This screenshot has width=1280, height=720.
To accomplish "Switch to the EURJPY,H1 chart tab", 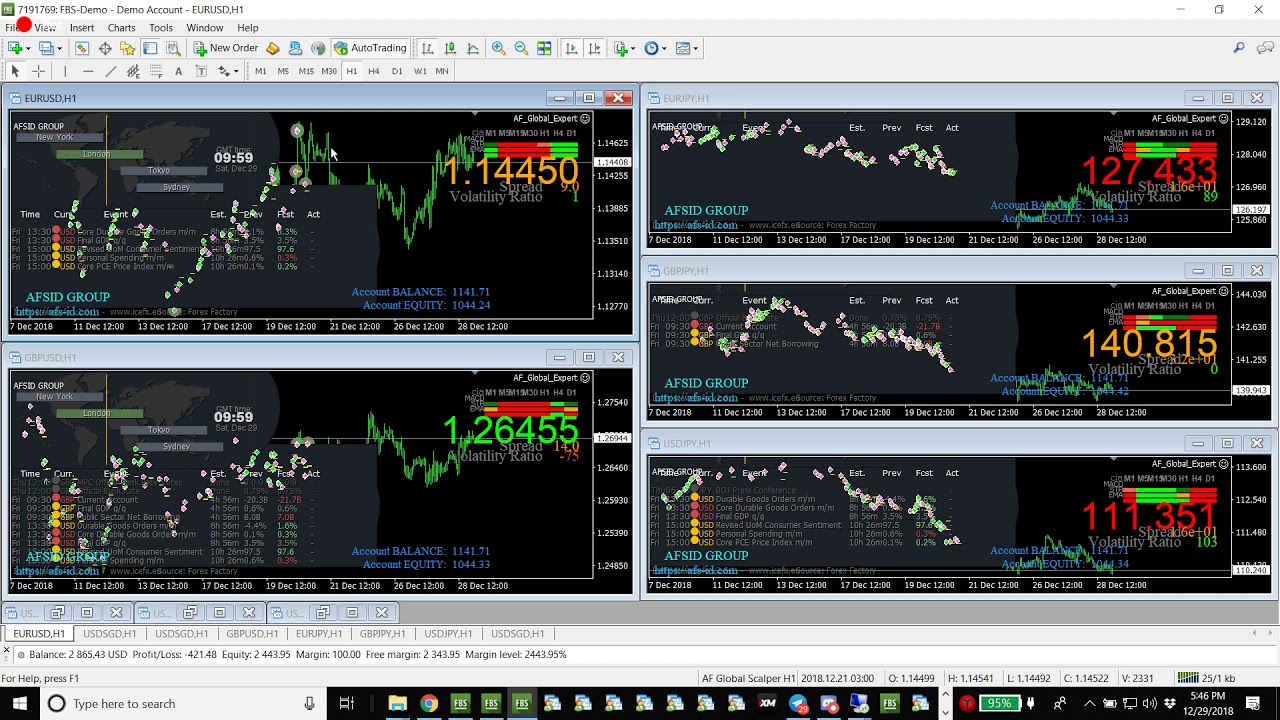I will pyautogui.click(x=319, y=634).
